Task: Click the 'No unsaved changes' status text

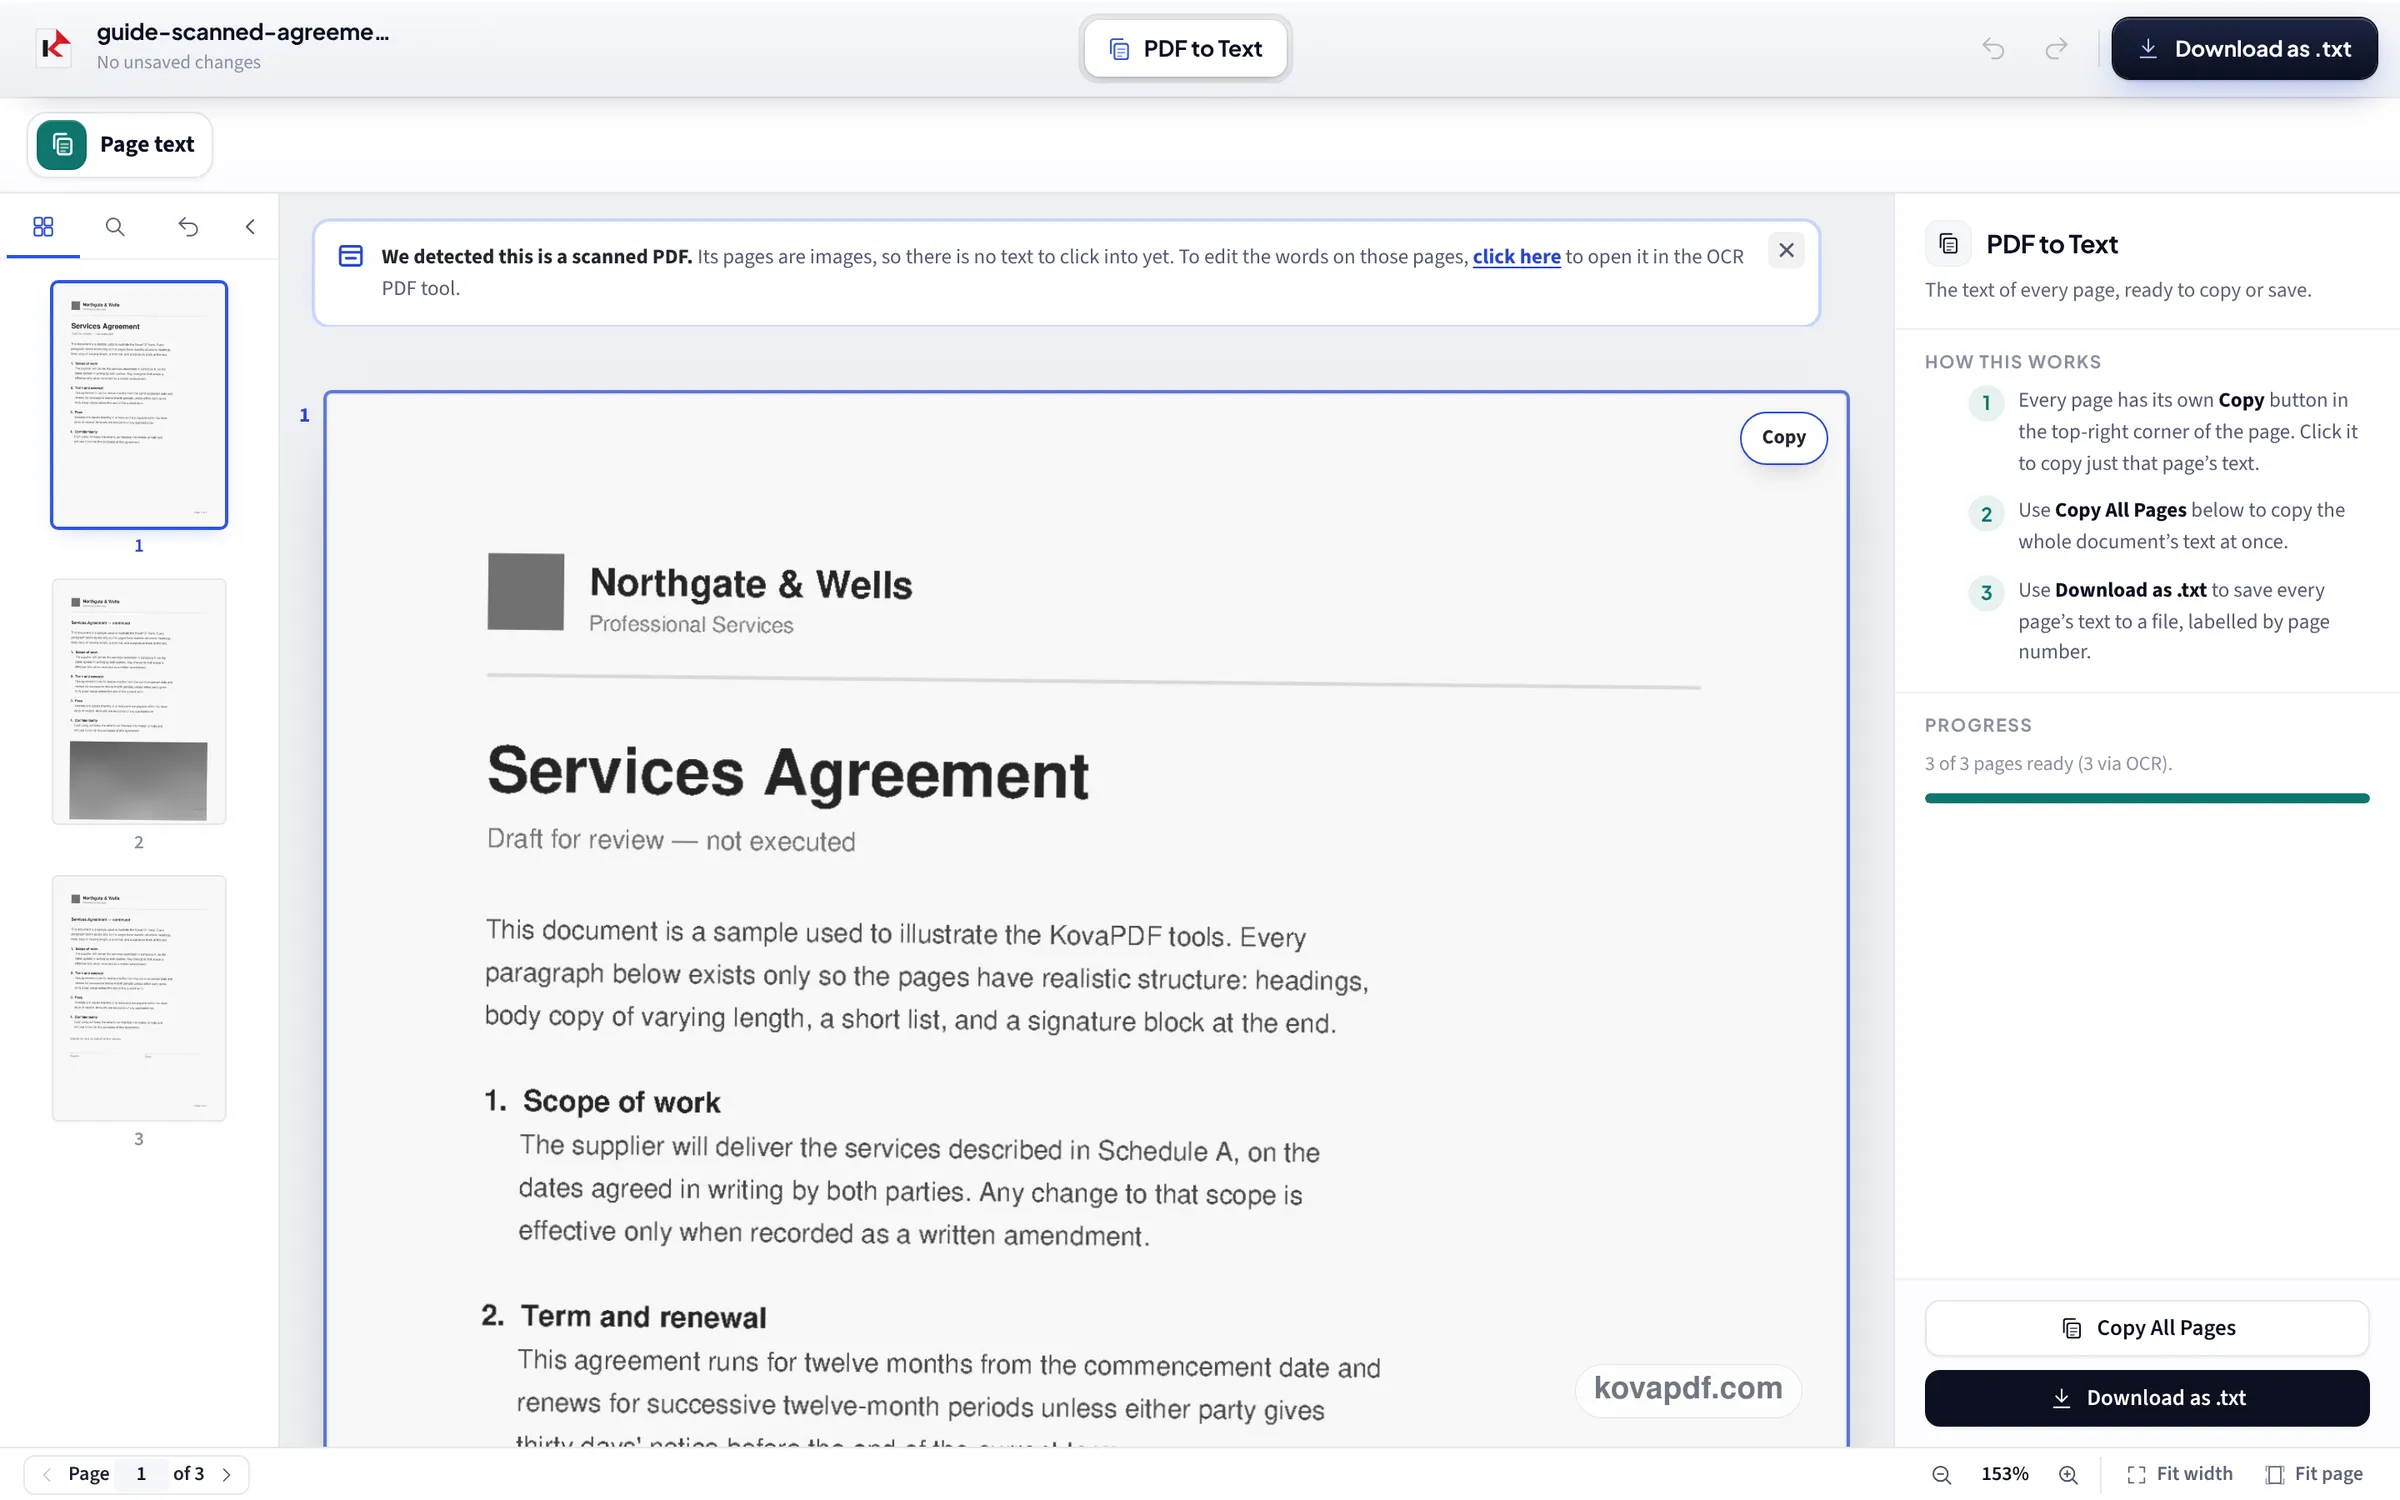Action: point(178,62)
